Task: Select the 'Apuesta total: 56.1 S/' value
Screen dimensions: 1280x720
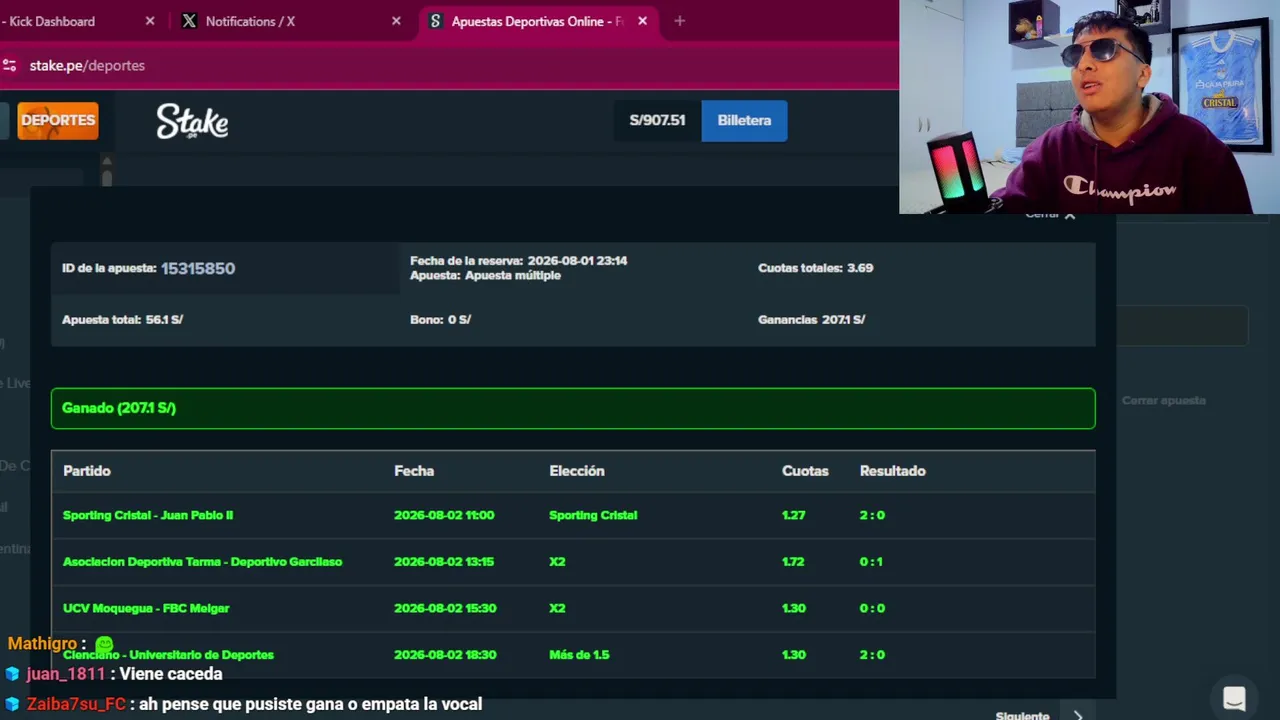Action: [122, 320]
